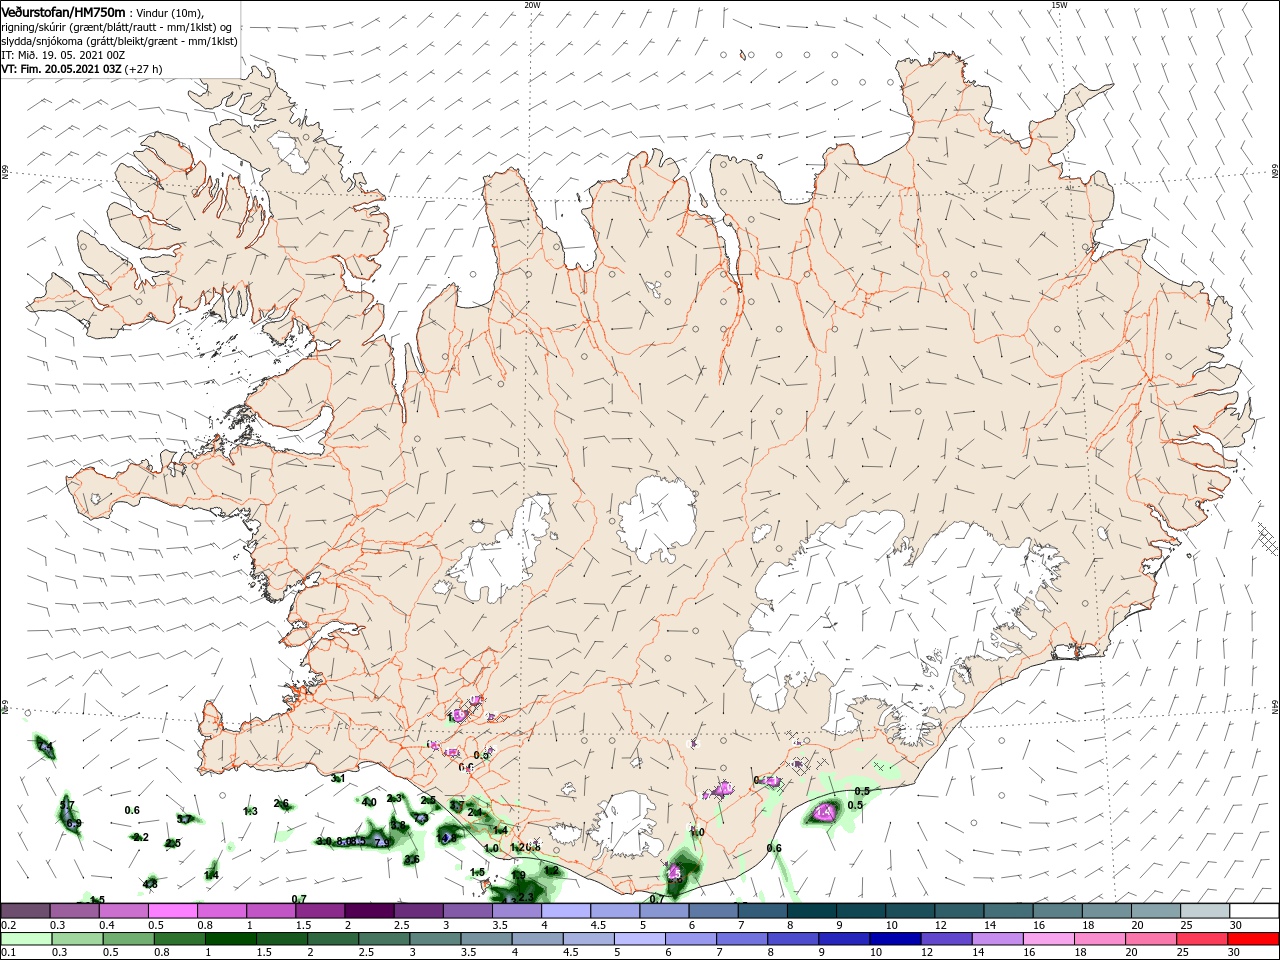Screen dimensions: 1280x960
Task: Select the upper-row dark purple swatch between 2 and 2.5
Action: click(369, 910)
